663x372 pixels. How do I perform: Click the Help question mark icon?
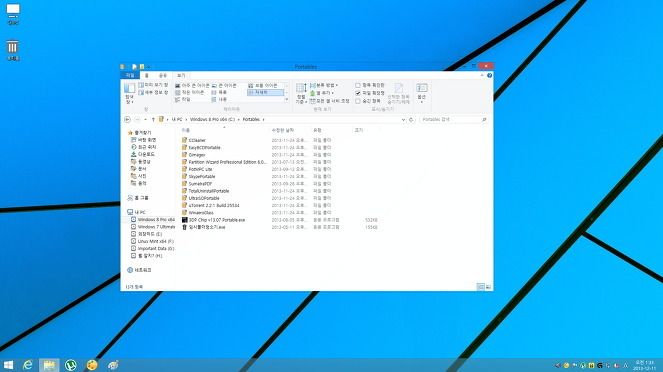pyautogui.click(x=489, y=75)
